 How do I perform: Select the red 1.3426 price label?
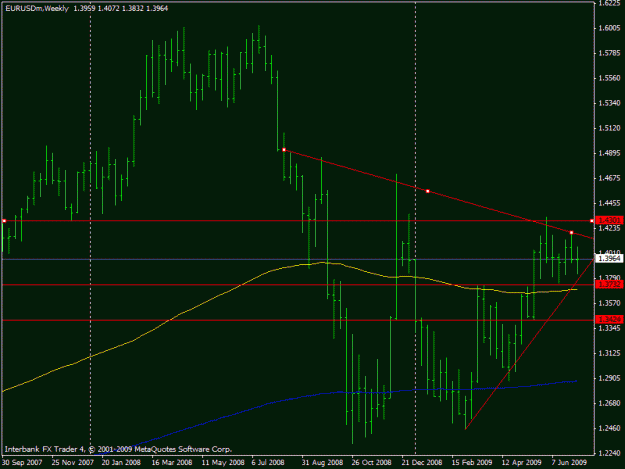[x=609, y=320]
